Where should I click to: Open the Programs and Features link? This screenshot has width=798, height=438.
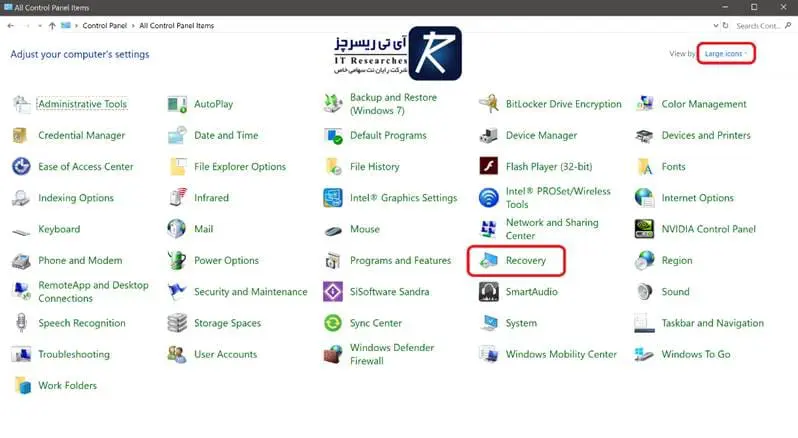click(x=400, y=261)
